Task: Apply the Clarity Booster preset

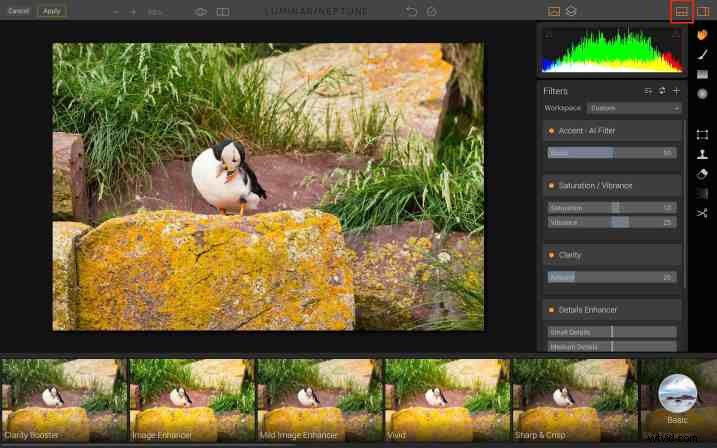Action: [x=64, y=400]
